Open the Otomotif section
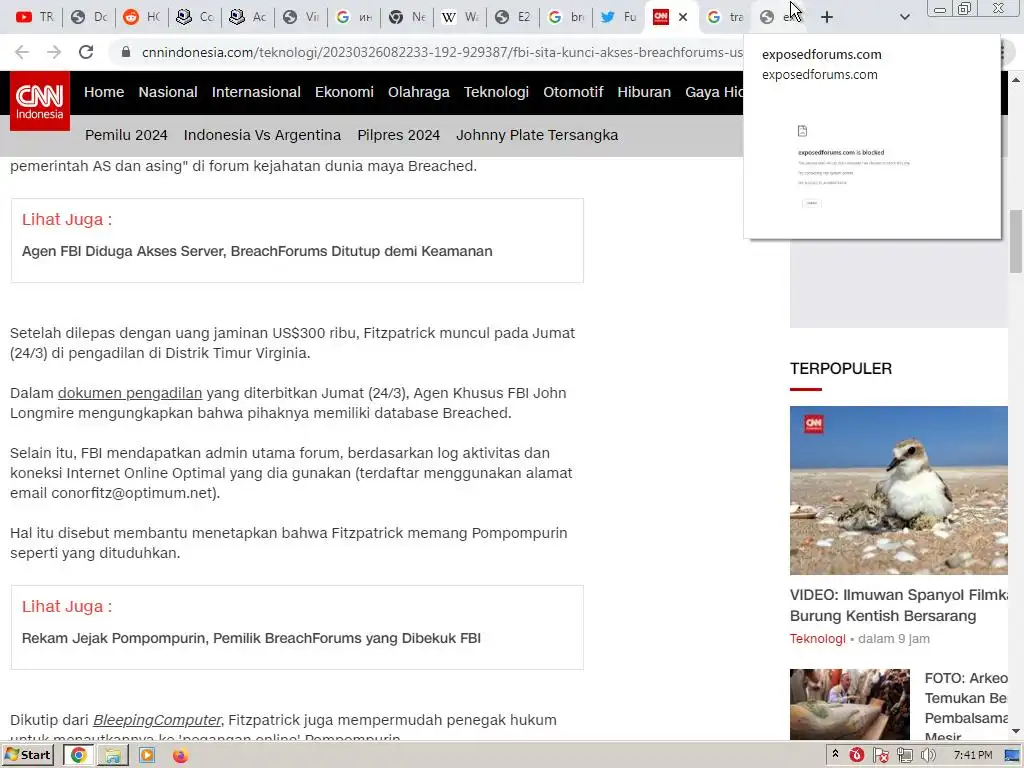This screenshot has width=1024, height=768. point(573,92)
